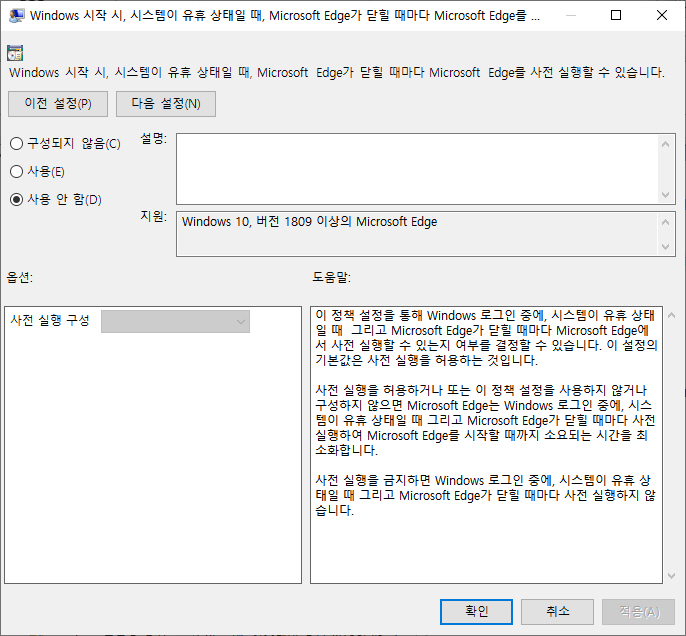Click the policy setting icon above the description

pyautogui.click(x=15, y=53)
